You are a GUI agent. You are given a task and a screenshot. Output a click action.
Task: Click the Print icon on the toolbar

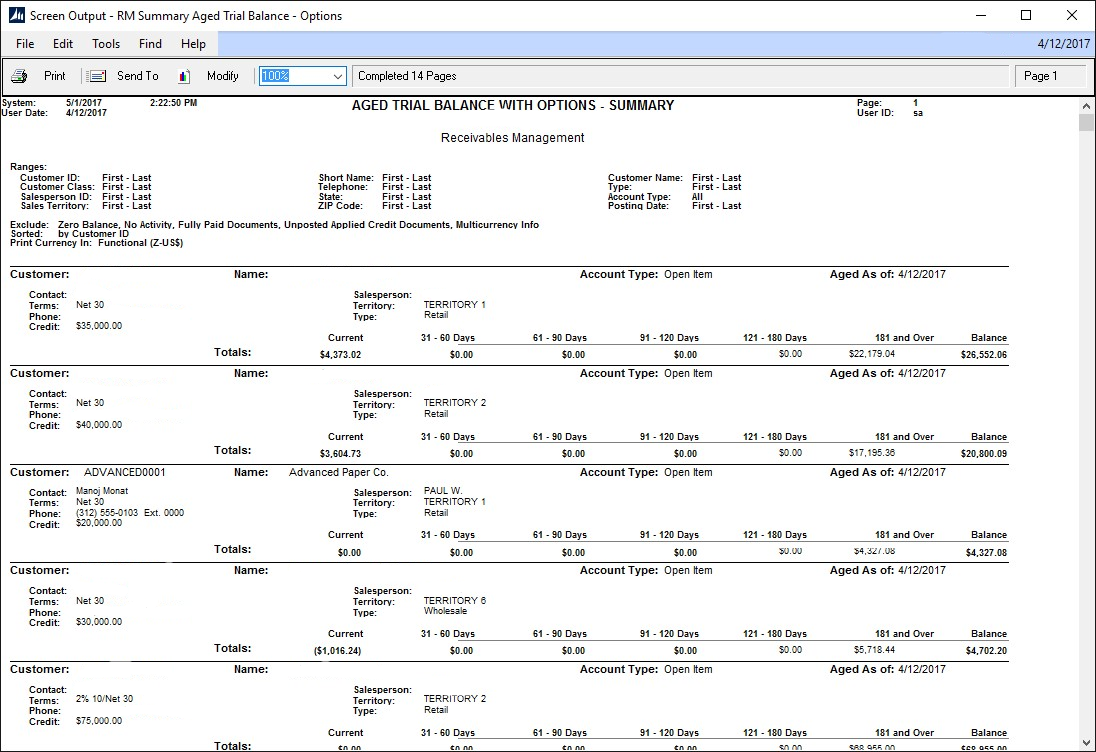point(19,75)
